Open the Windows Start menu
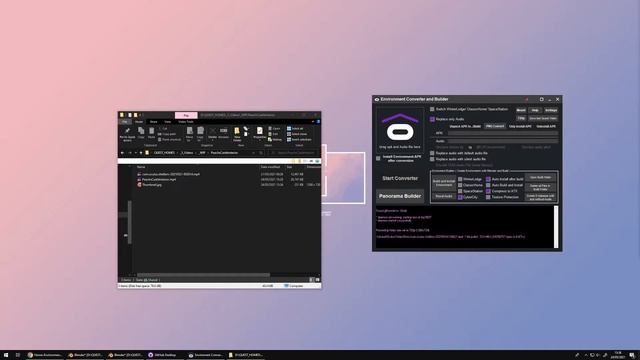 point(6,355)
